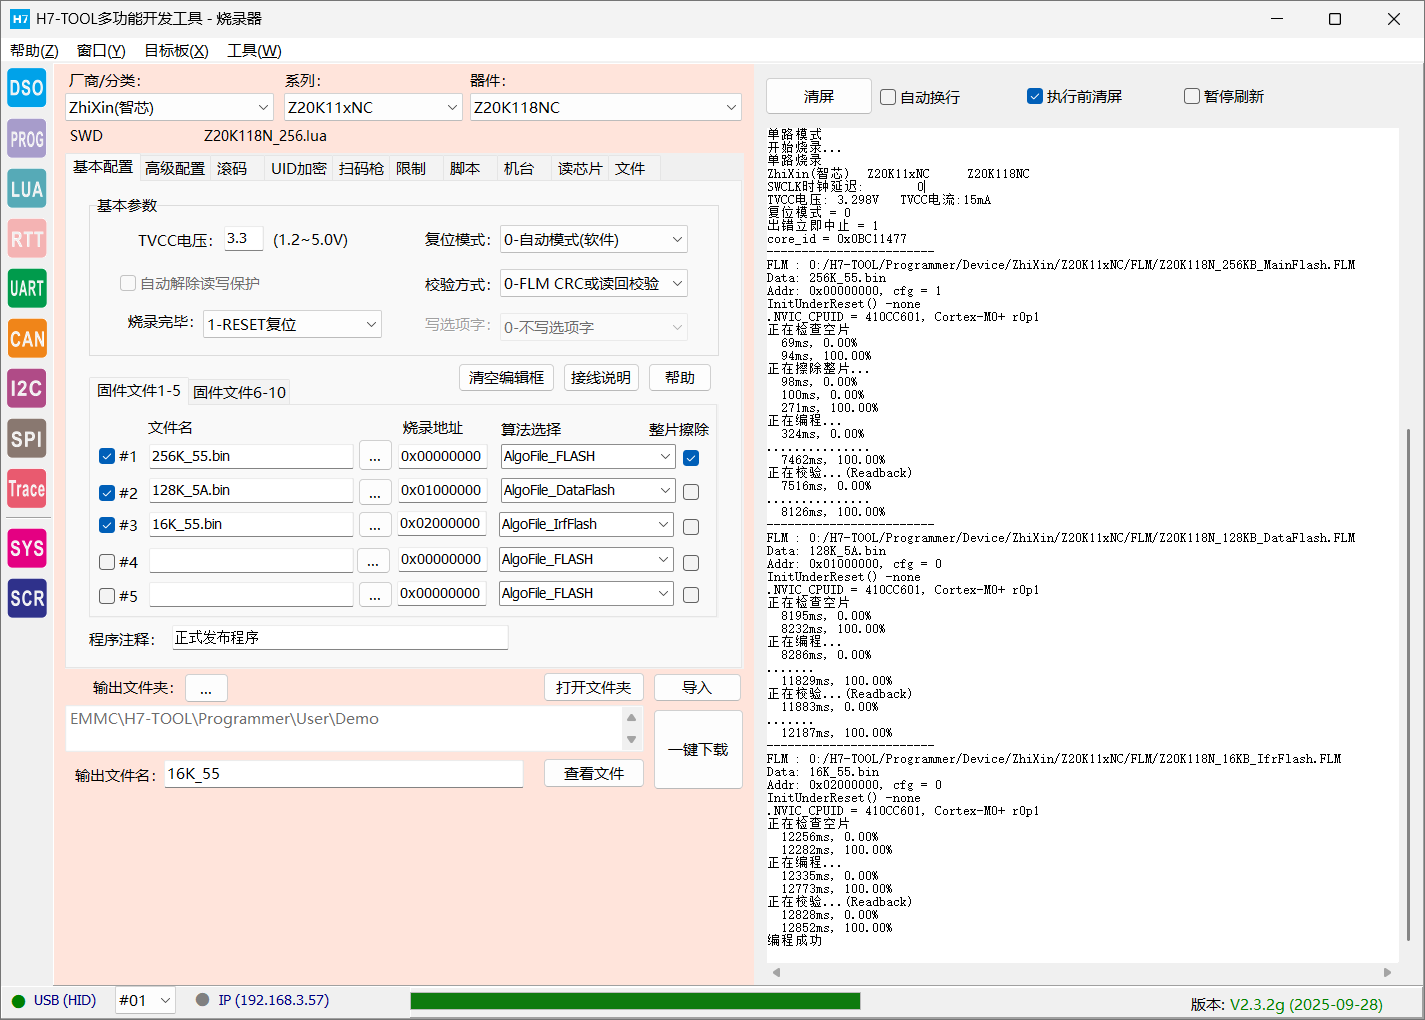Open the 器件 Z20K118NC dropdown
Image resolution: width=1425 pixels, height=1020 pixels.
[605, 108]
